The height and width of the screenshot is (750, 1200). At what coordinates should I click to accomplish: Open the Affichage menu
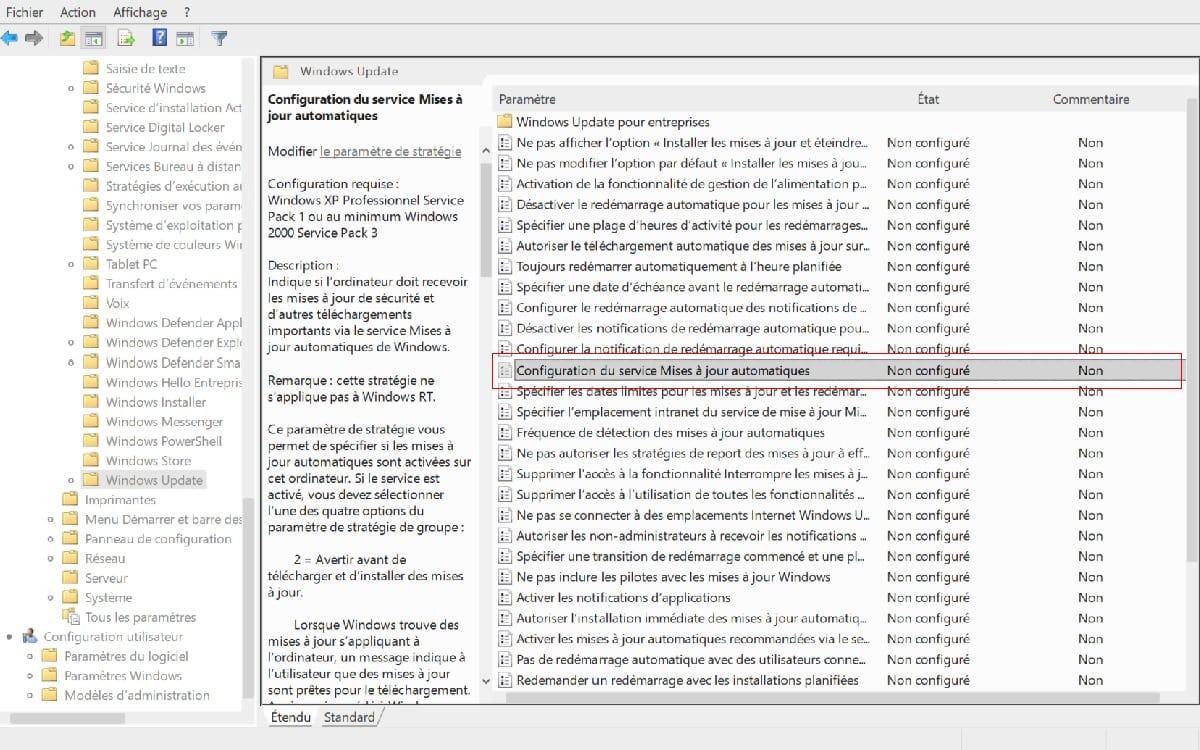click(x=139, y=12)
